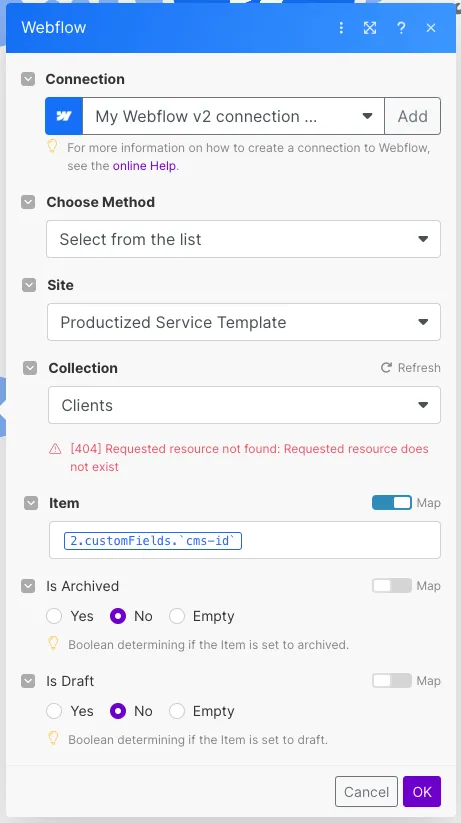Open the help question mark icon
Viewport: 461px width, 823px height.
click(401, 28)
